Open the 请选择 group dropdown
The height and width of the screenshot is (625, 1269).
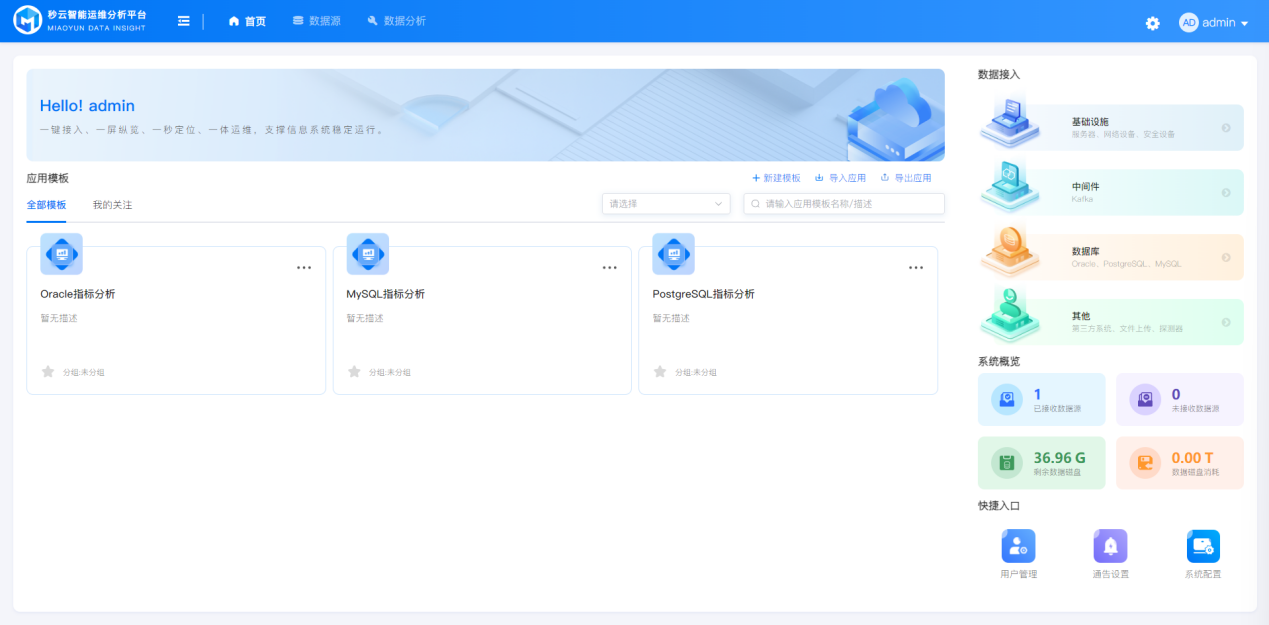coord(666,203)
